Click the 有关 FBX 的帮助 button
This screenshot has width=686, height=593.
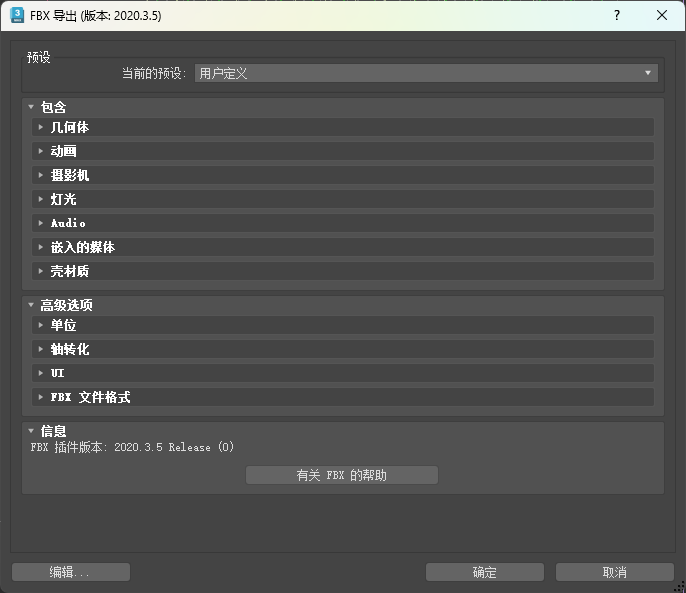click(x=342, y=475)
